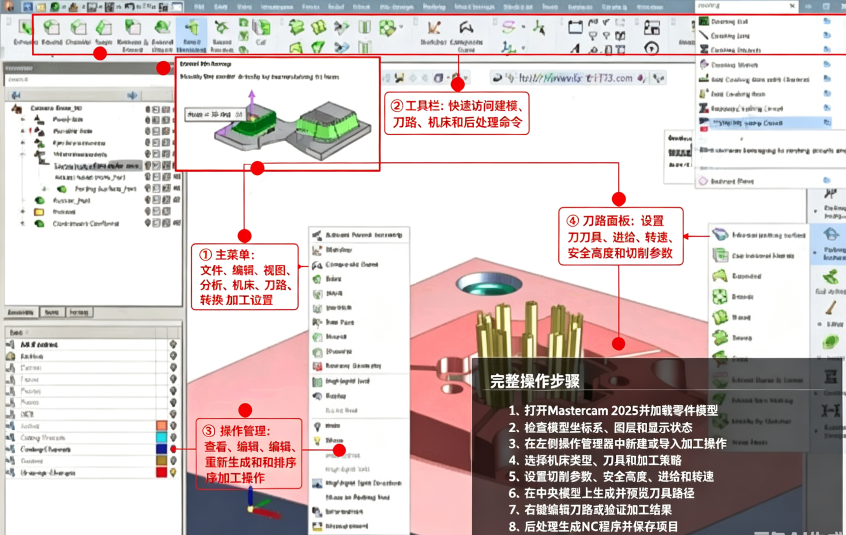The height and width of the screenshot is (535, 846).
Task: Click the red color swatch in level list
Action: 161,472
